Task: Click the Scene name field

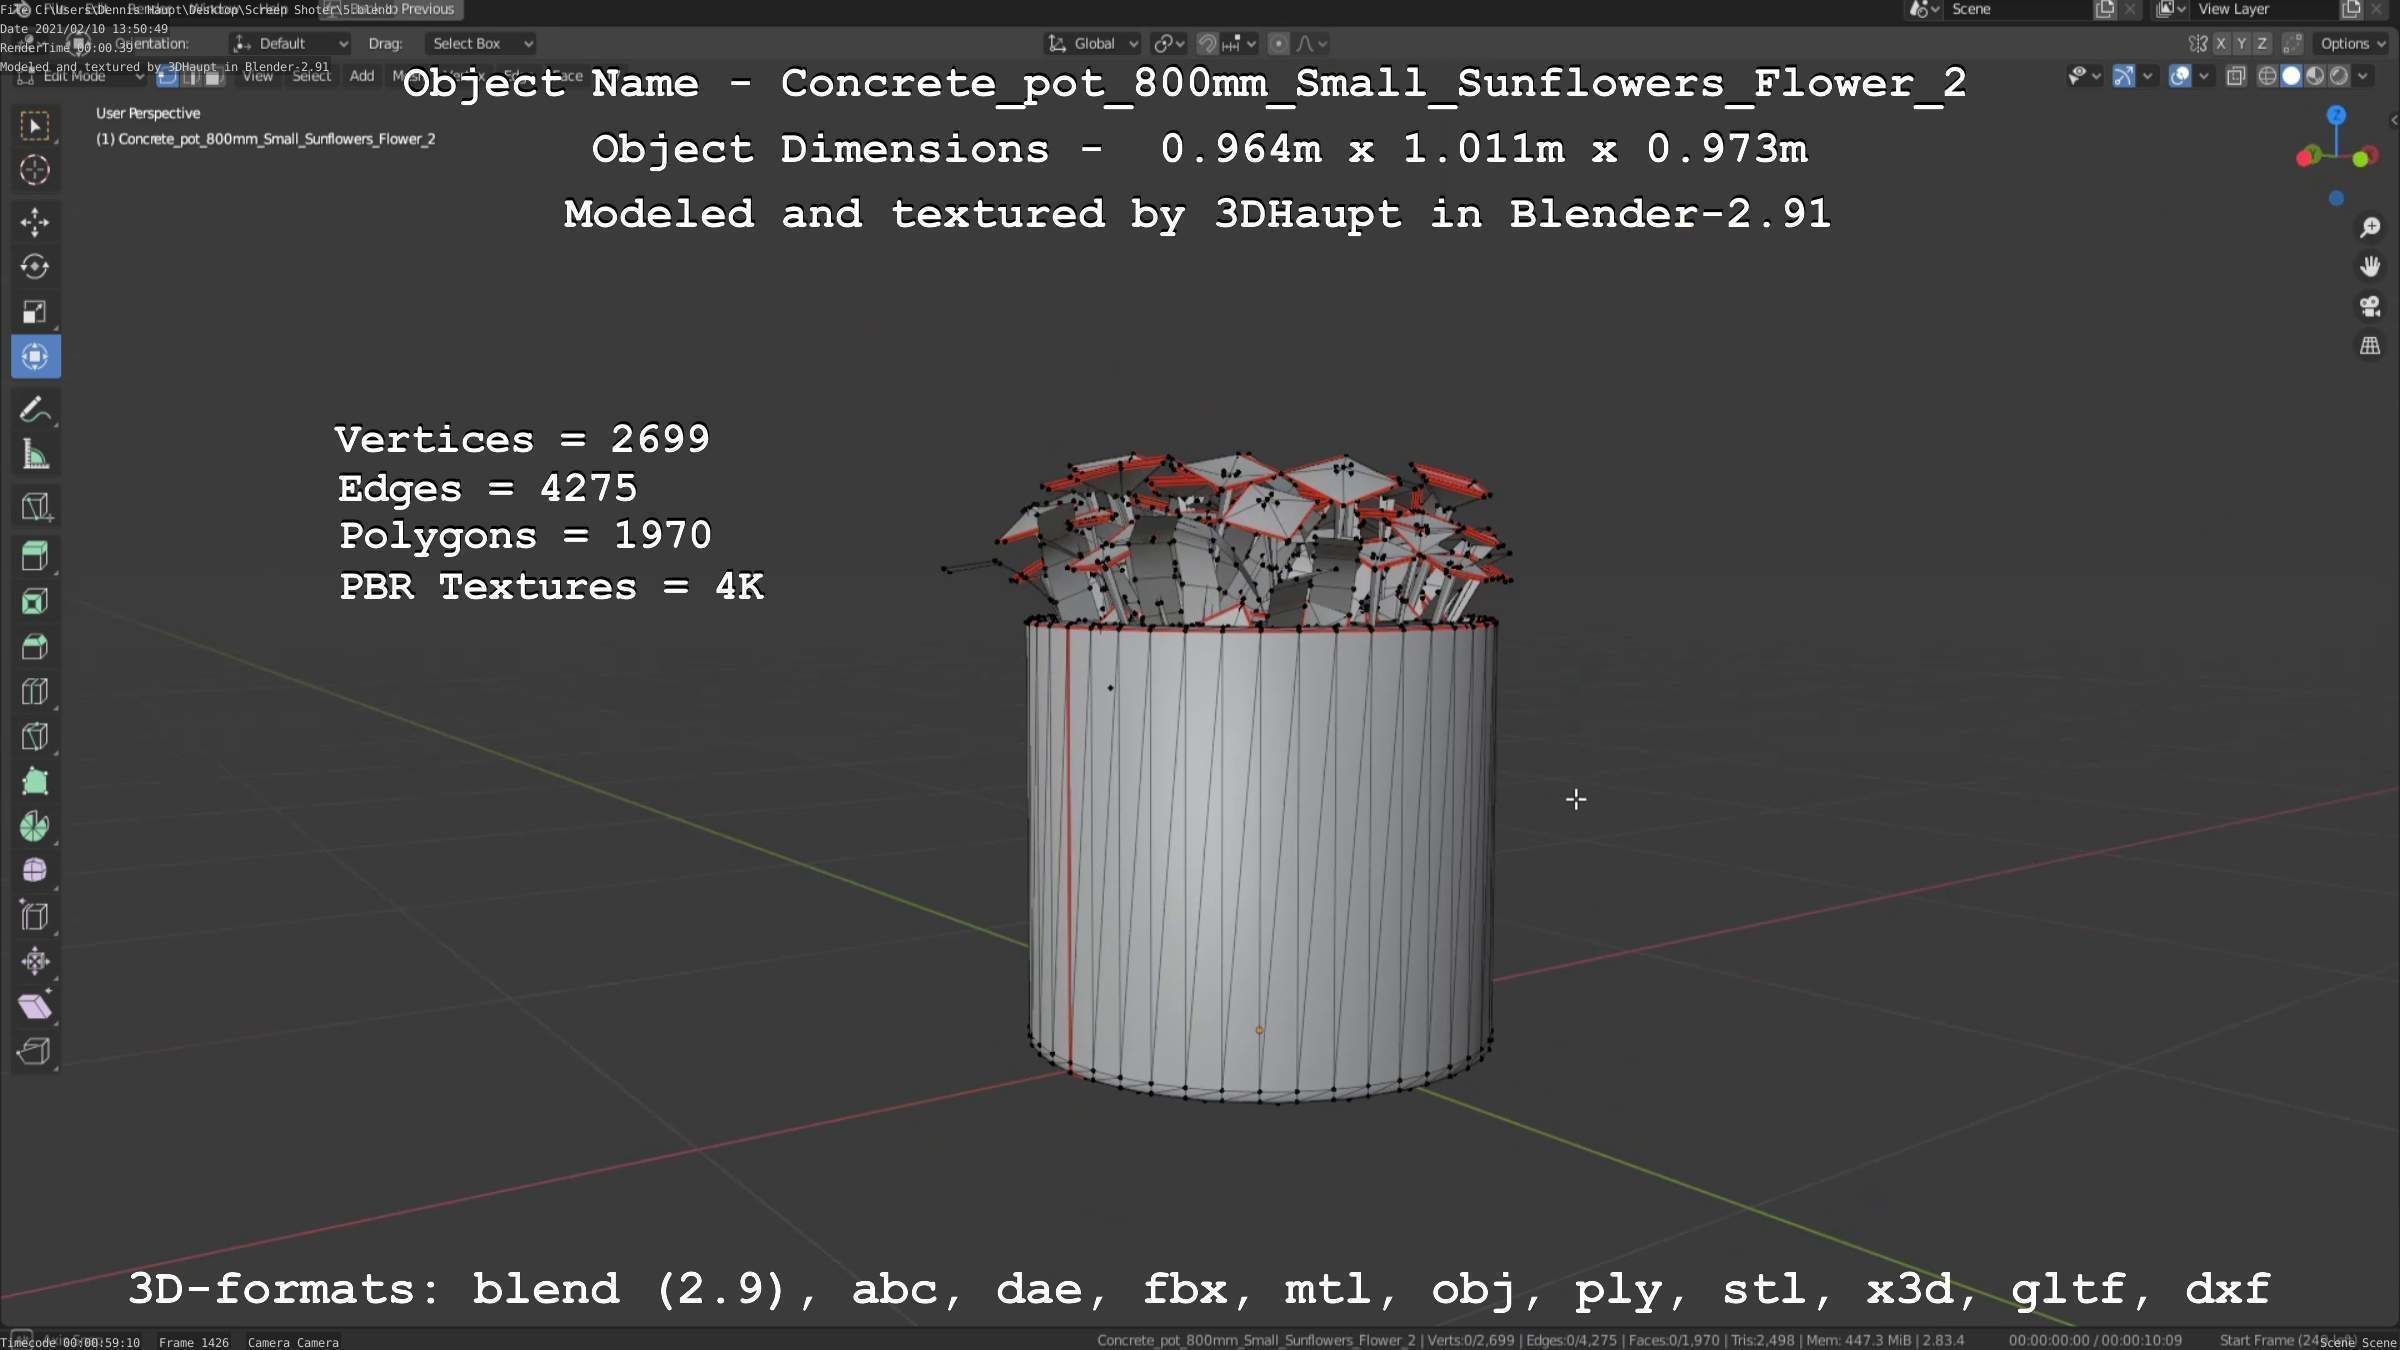Action: pos(2018,10)
